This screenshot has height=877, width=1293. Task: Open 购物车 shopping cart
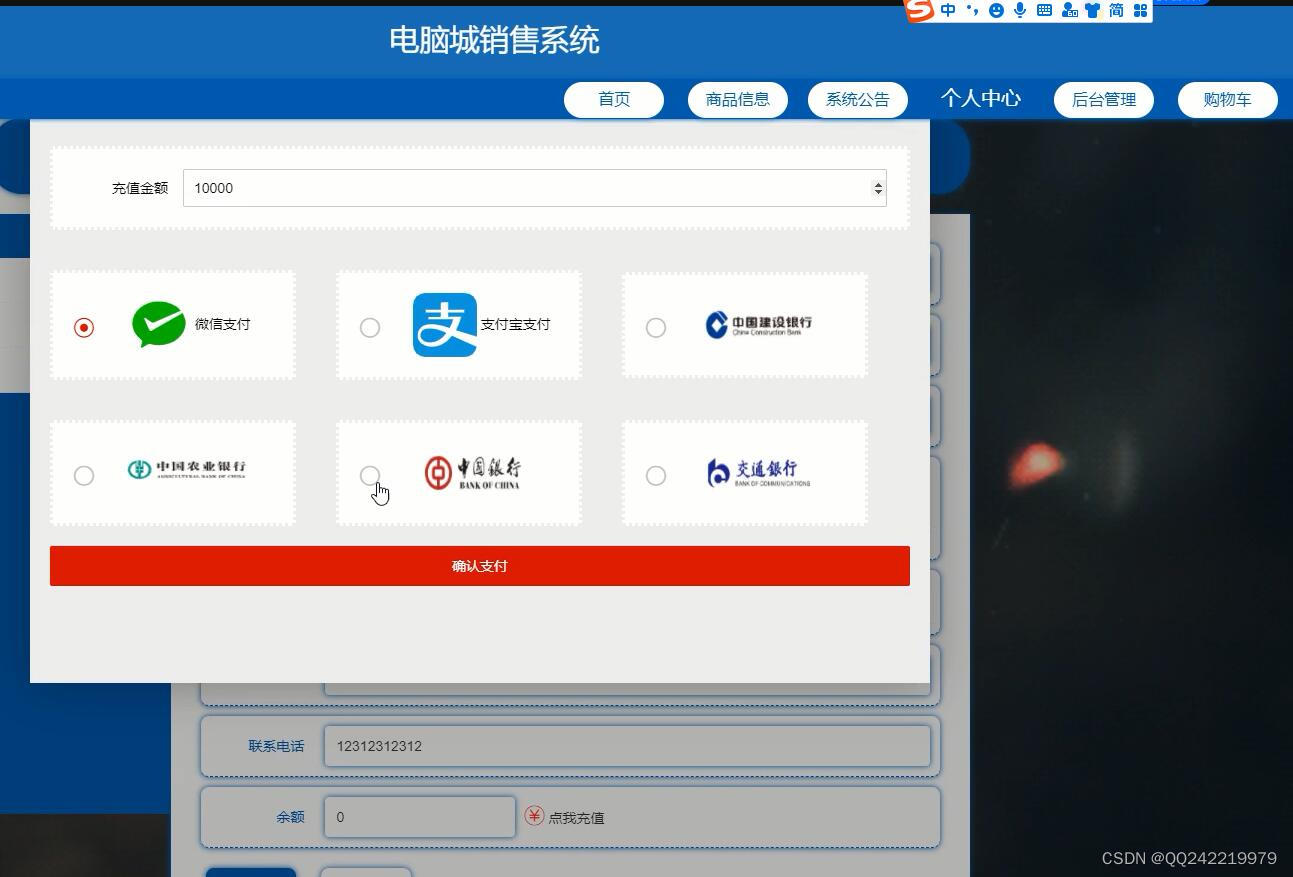(x=1228, y=99)
